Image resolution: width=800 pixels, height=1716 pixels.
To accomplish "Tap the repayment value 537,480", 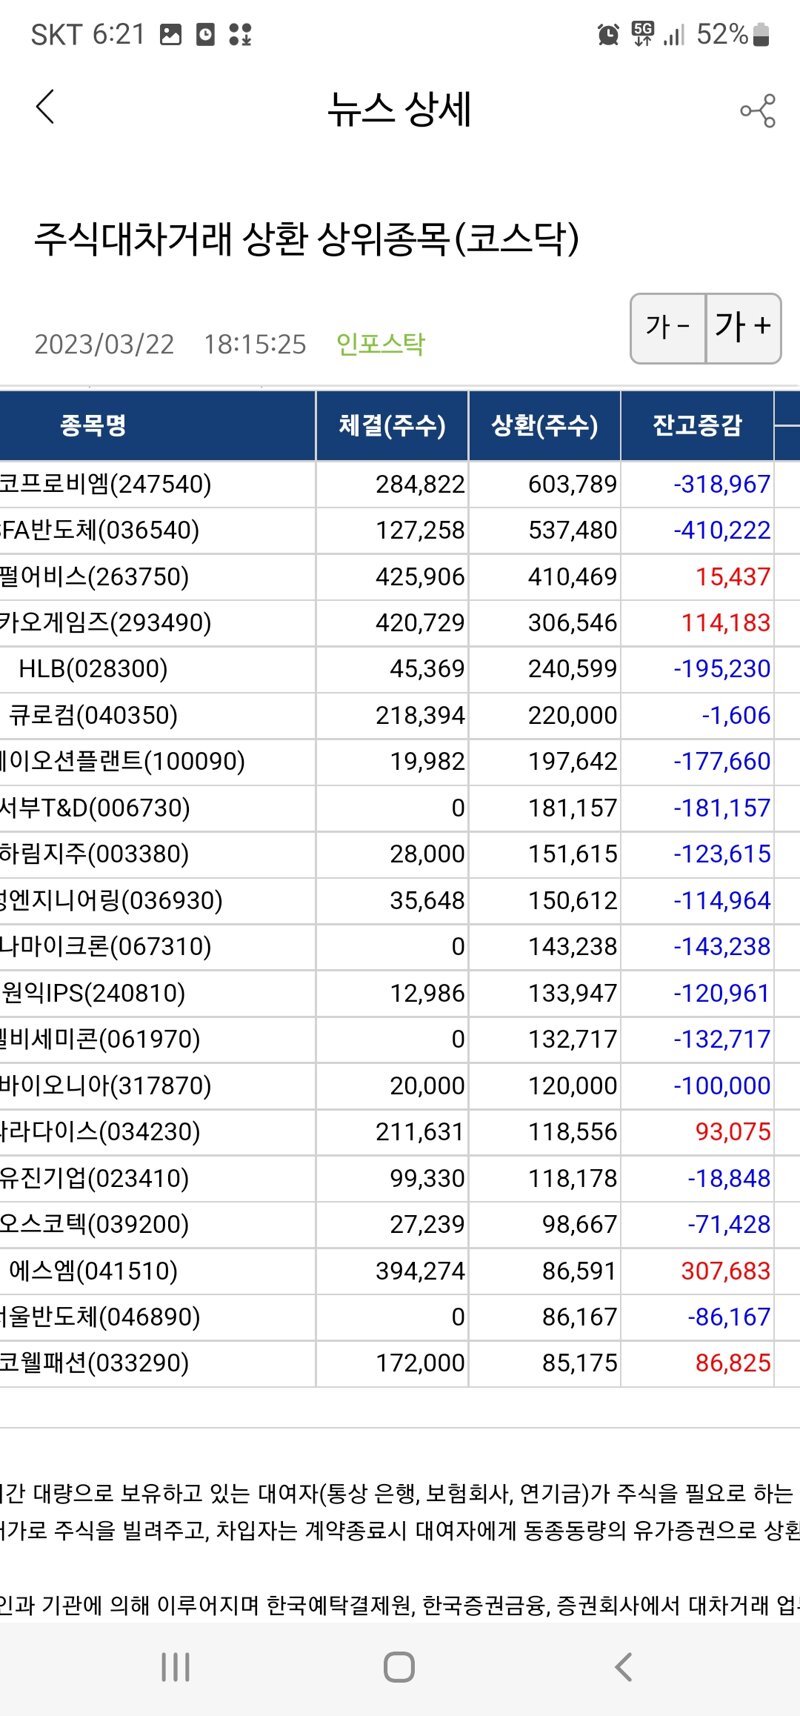I will point(573,531).
